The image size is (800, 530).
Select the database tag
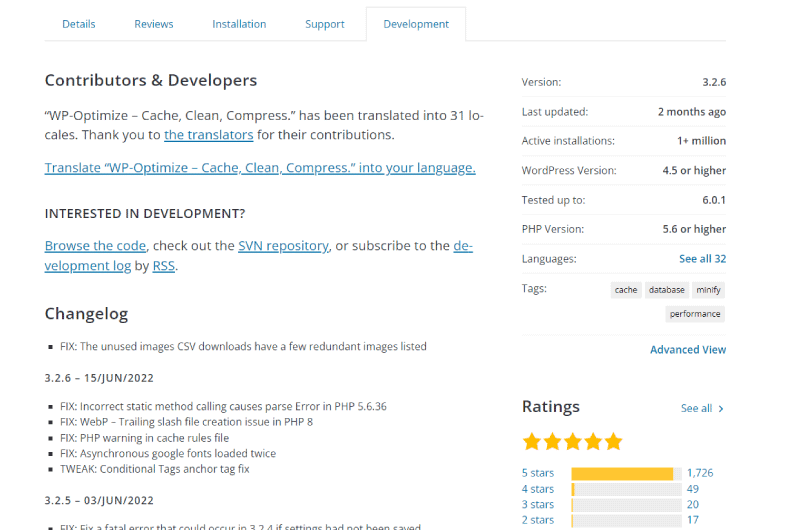667,290
